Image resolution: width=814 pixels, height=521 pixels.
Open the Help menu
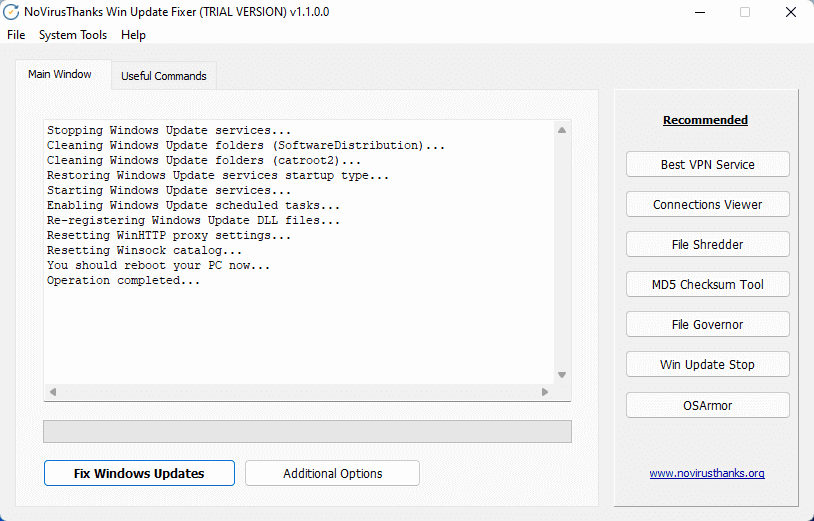coord(133,35)
